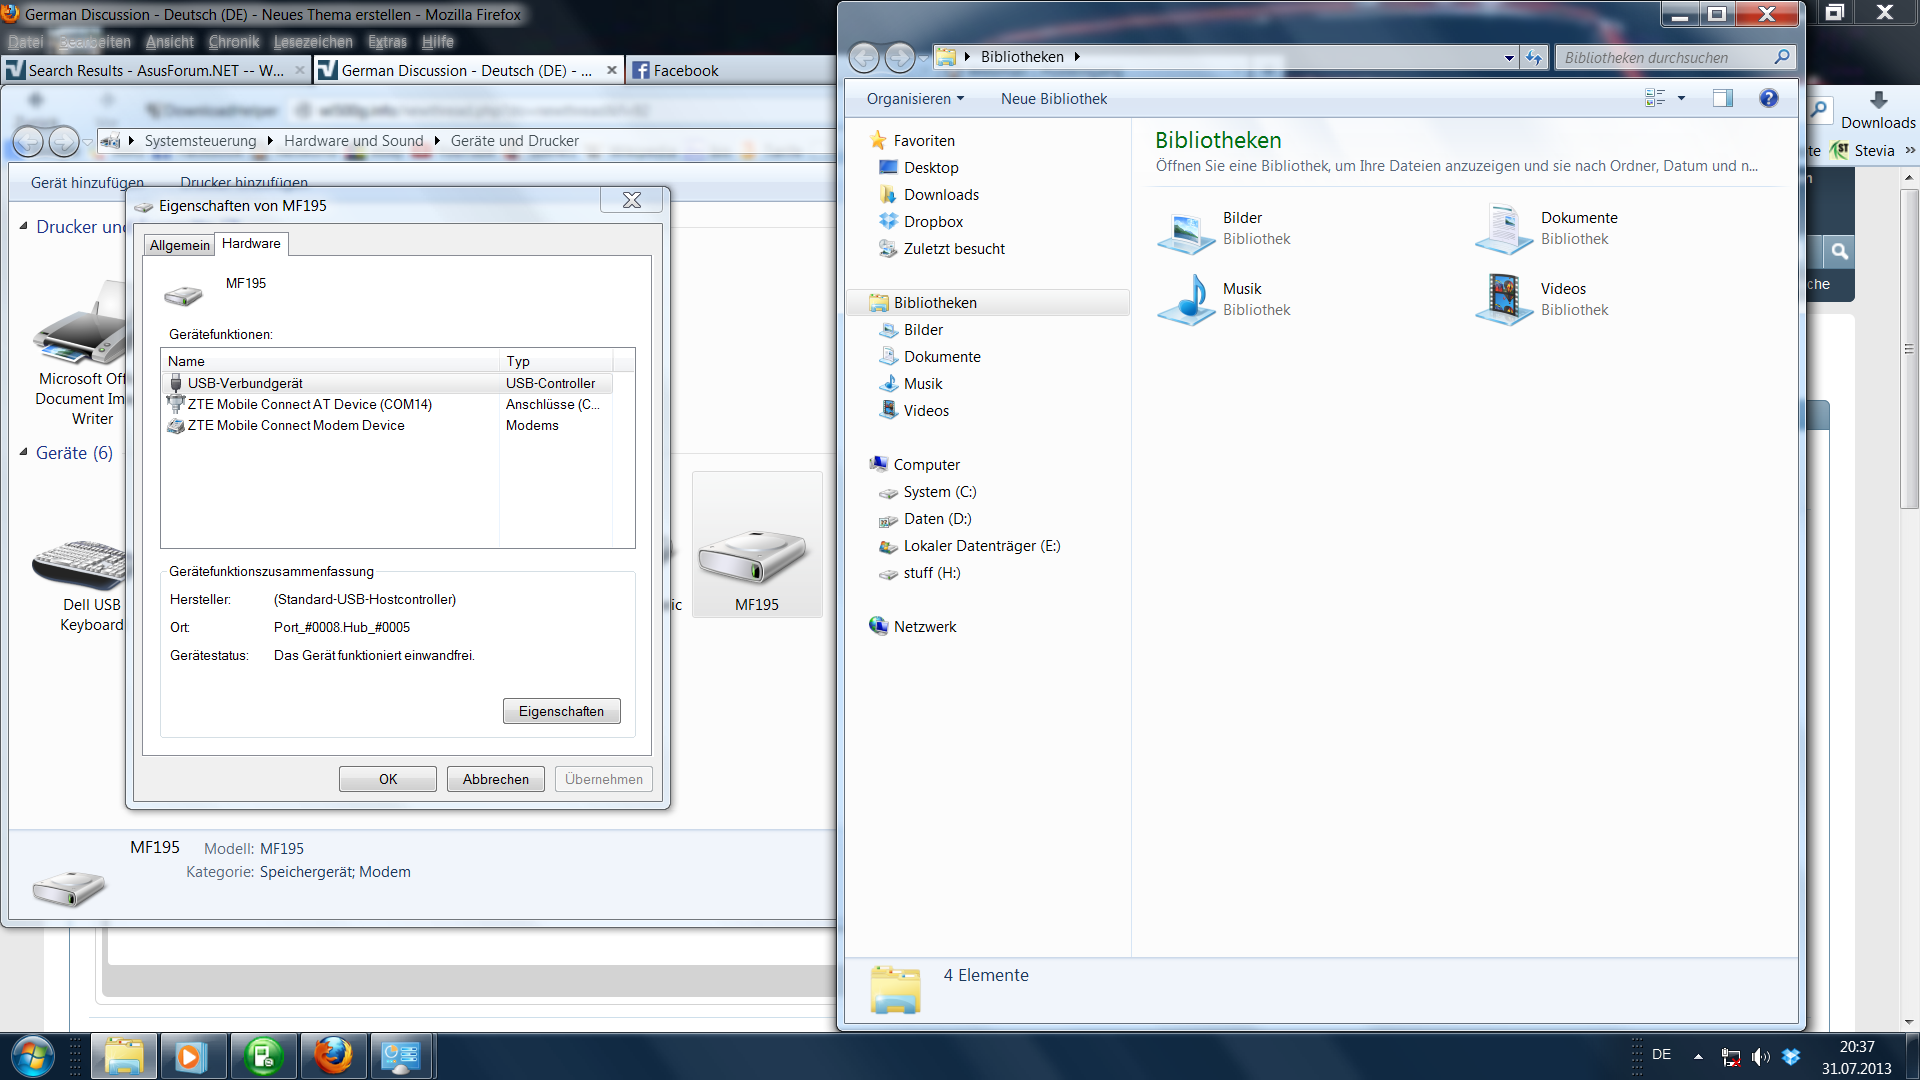Open the Dokumente library icon
Image resolution: width=1920 pixels, height=1081 pixels.
[1503, 230]
